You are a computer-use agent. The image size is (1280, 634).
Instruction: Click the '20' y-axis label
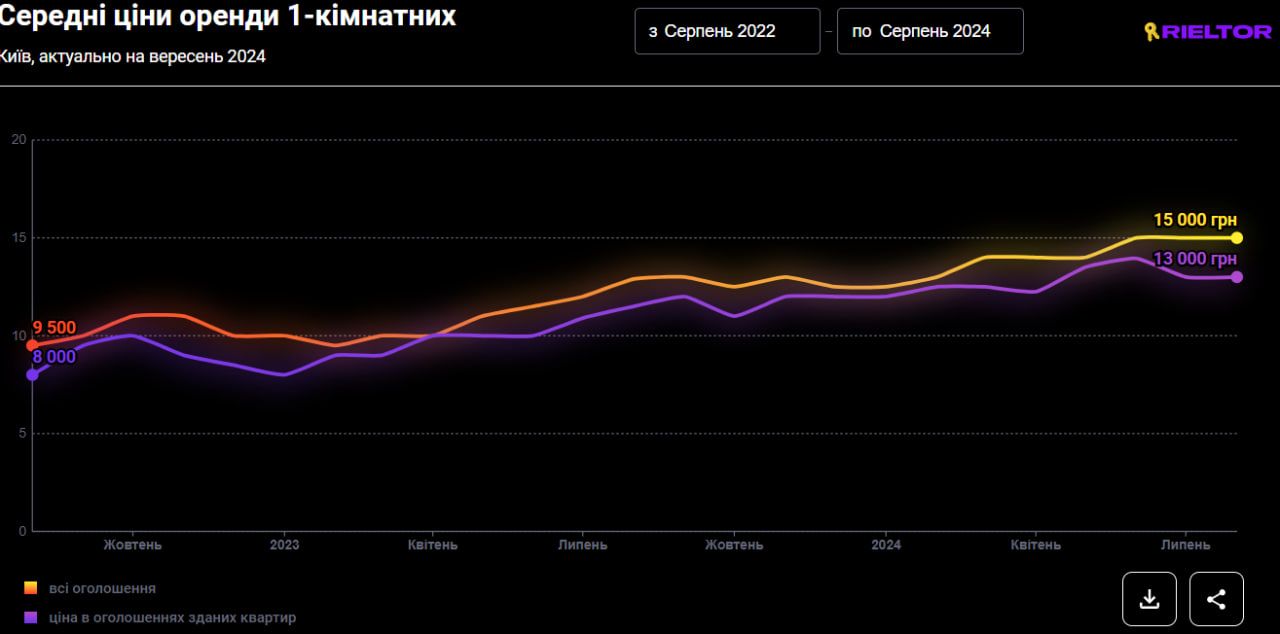pos(18,139)
